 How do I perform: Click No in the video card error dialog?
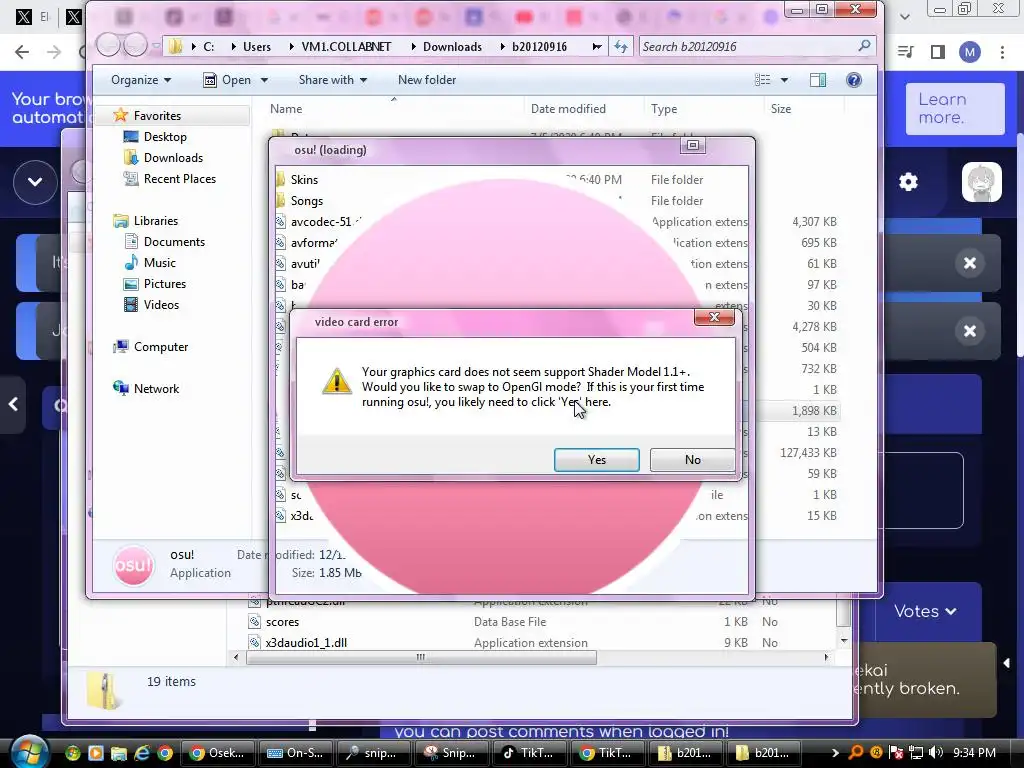[x=692, y=460]
